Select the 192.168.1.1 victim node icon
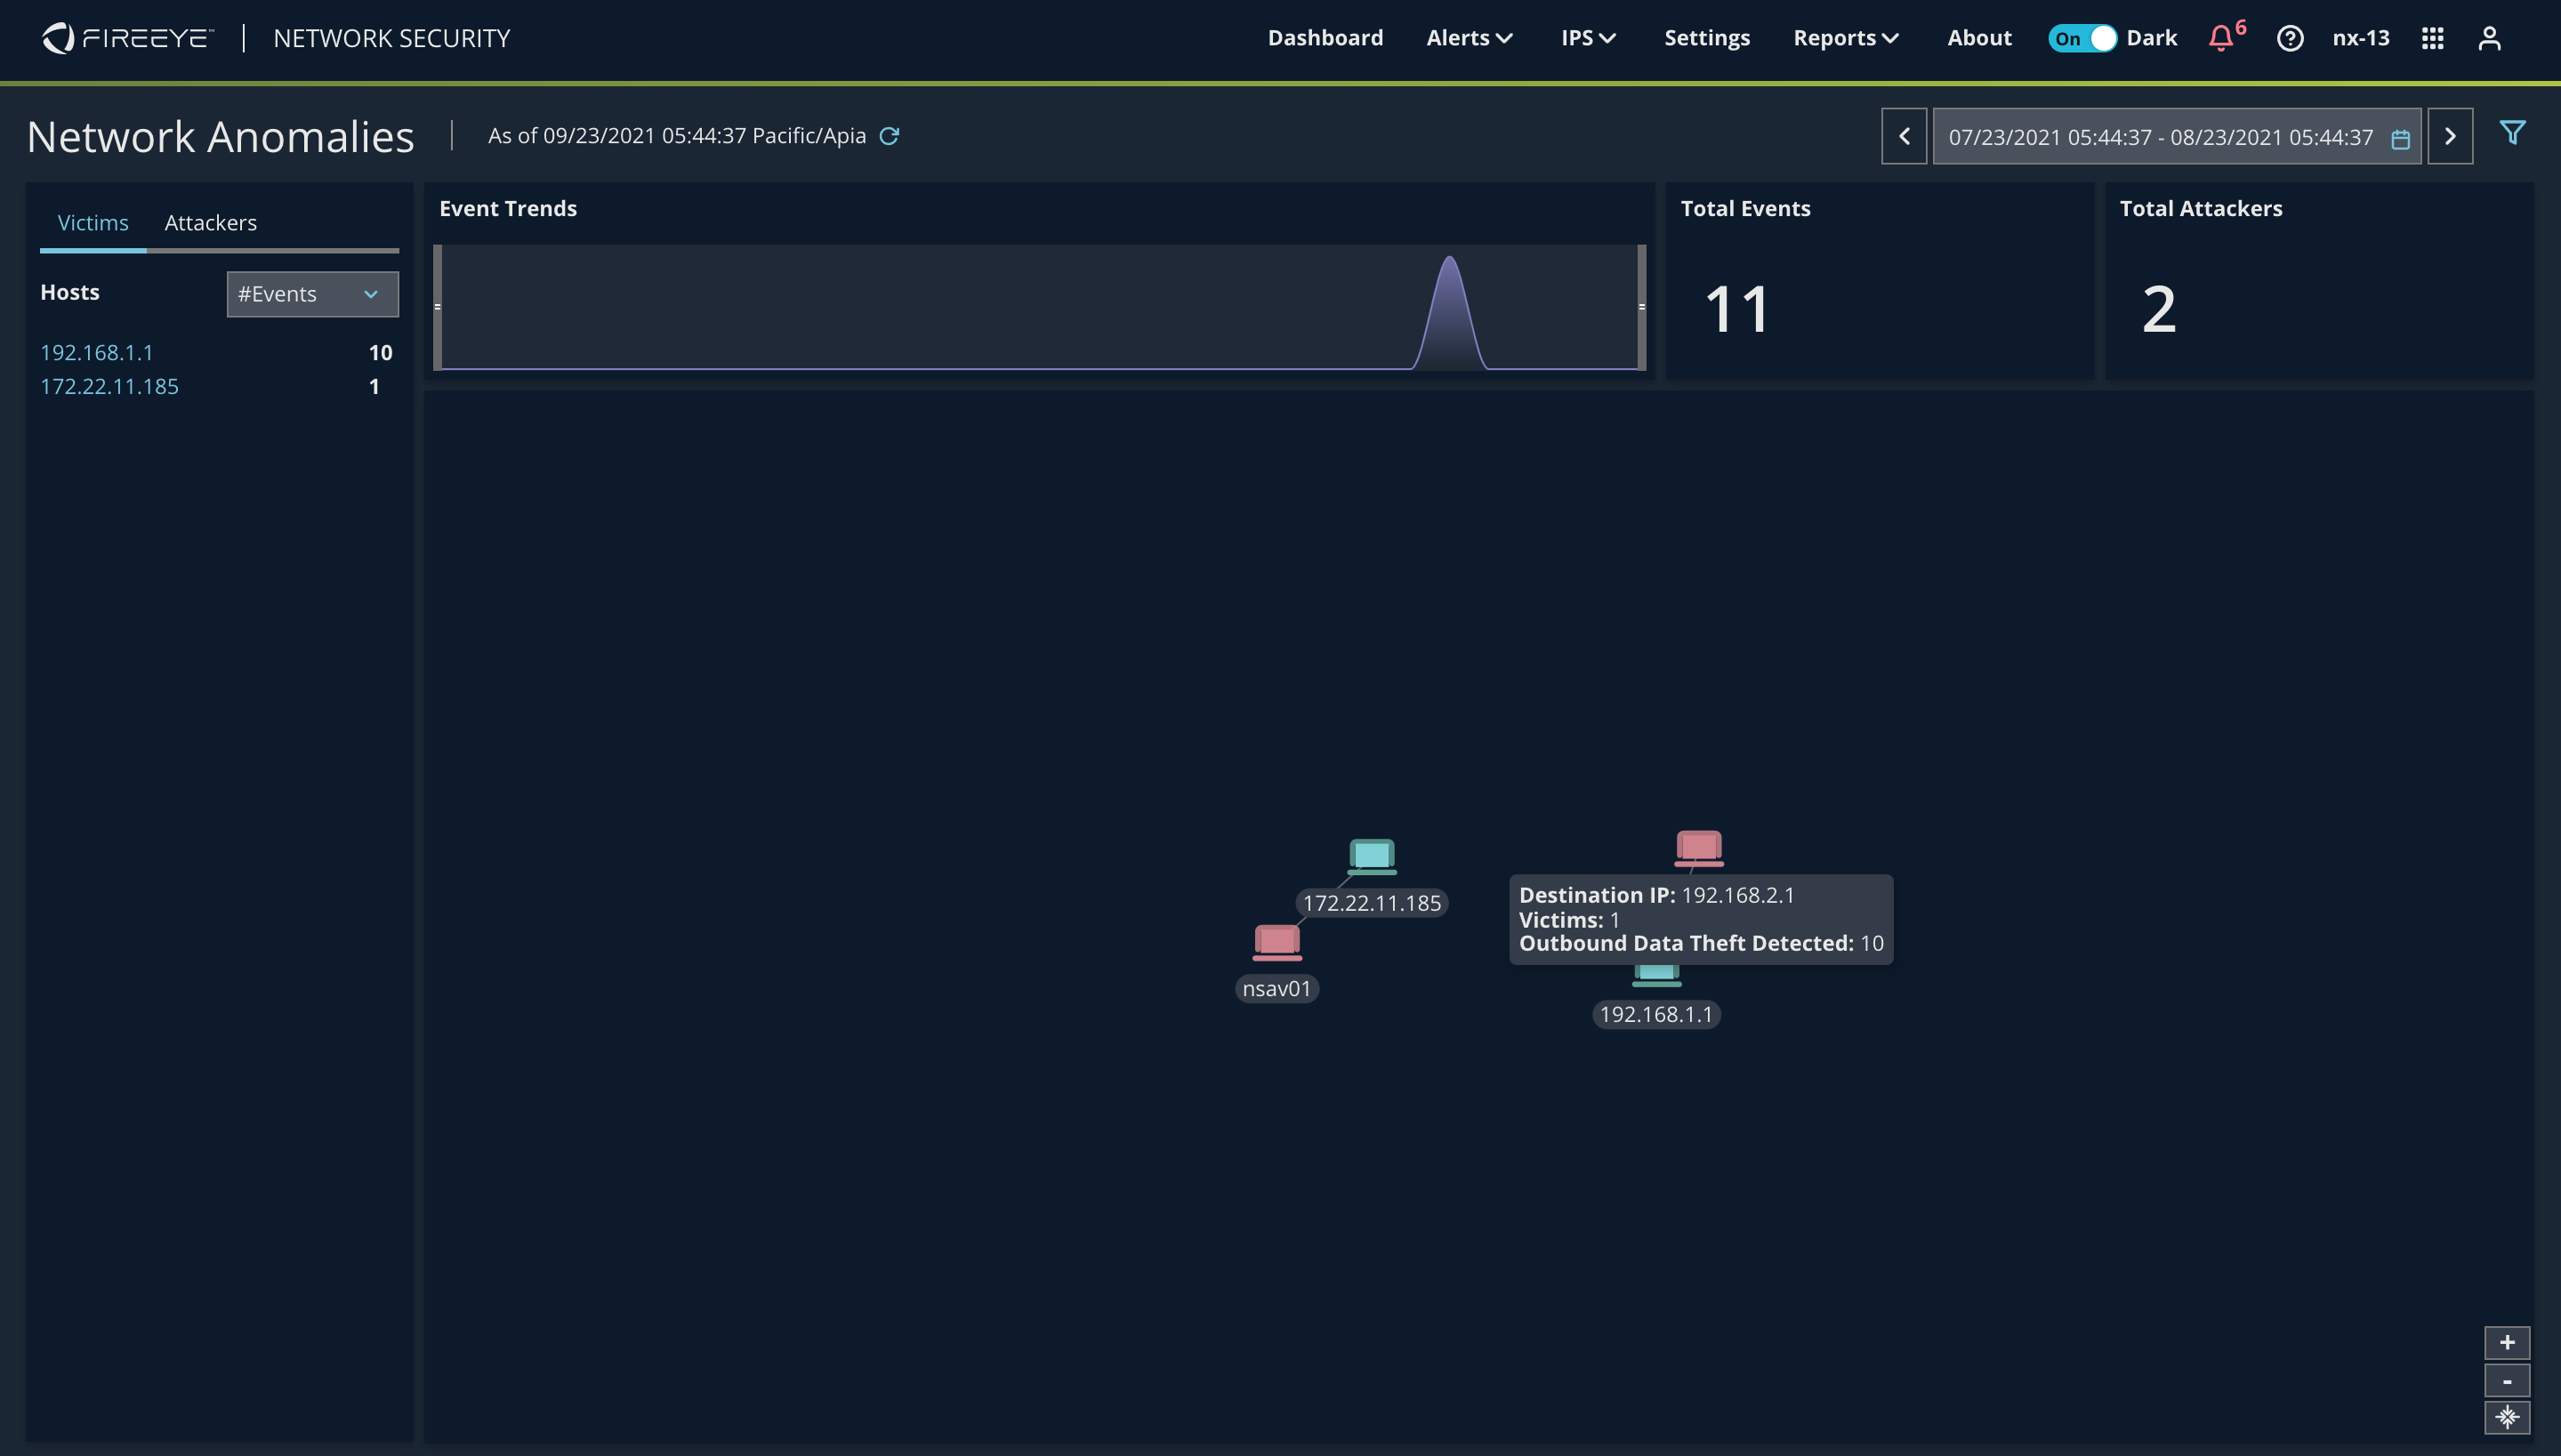Screen dimensions: 2561x1456 pos(1657,976)
